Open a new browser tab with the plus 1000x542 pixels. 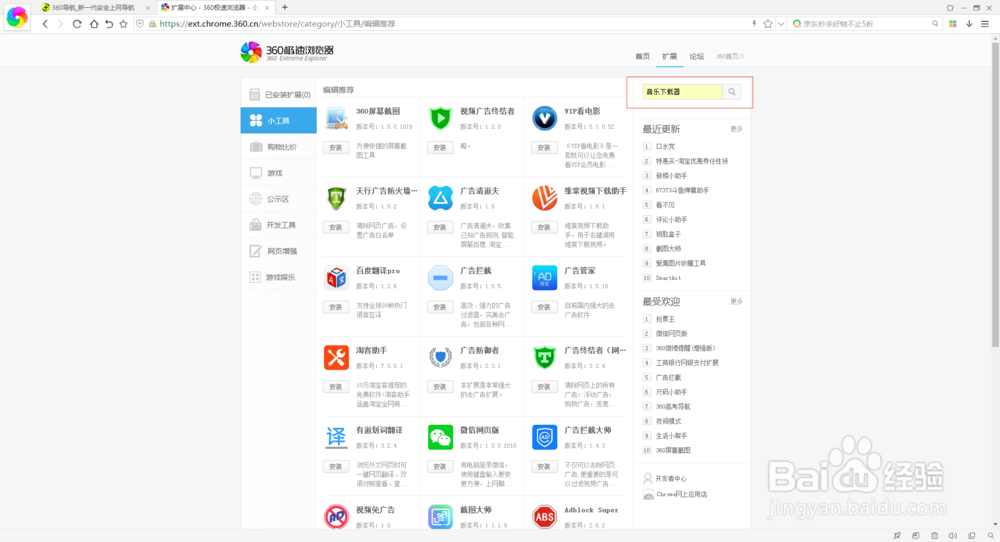click(284, 8)
